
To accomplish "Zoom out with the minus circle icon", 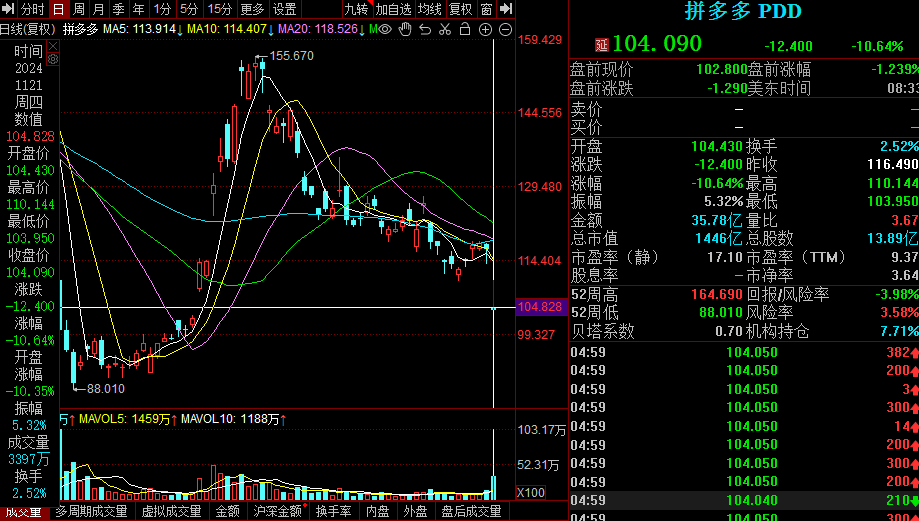I will coord(505,29).
